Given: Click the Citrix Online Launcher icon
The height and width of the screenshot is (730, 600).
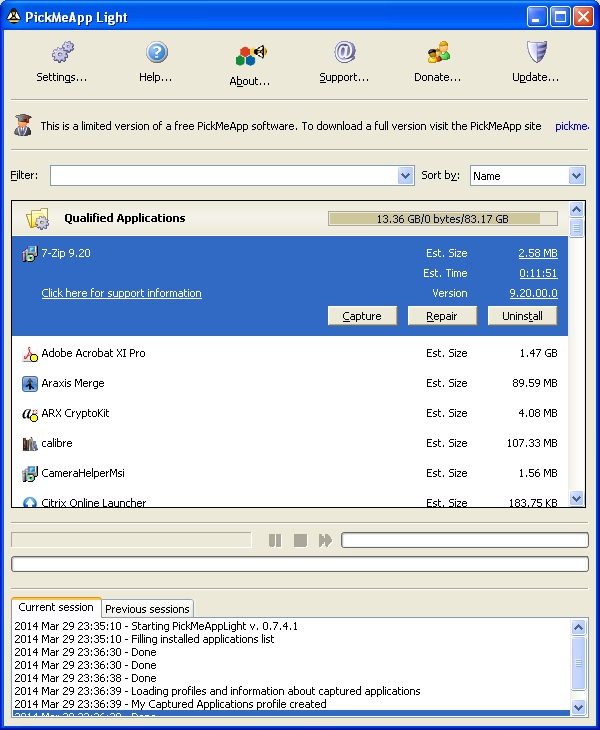Looking at the screenshot, I should (x=30, y=502).
